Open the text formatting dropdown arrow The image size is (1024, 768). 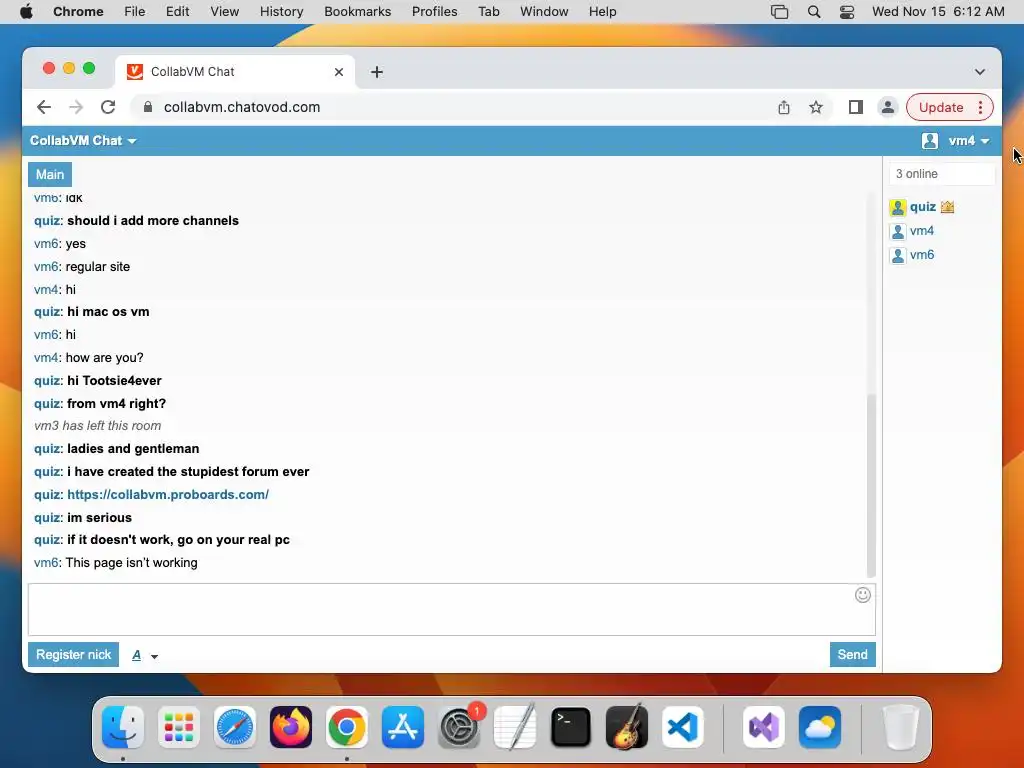point(155,656)
